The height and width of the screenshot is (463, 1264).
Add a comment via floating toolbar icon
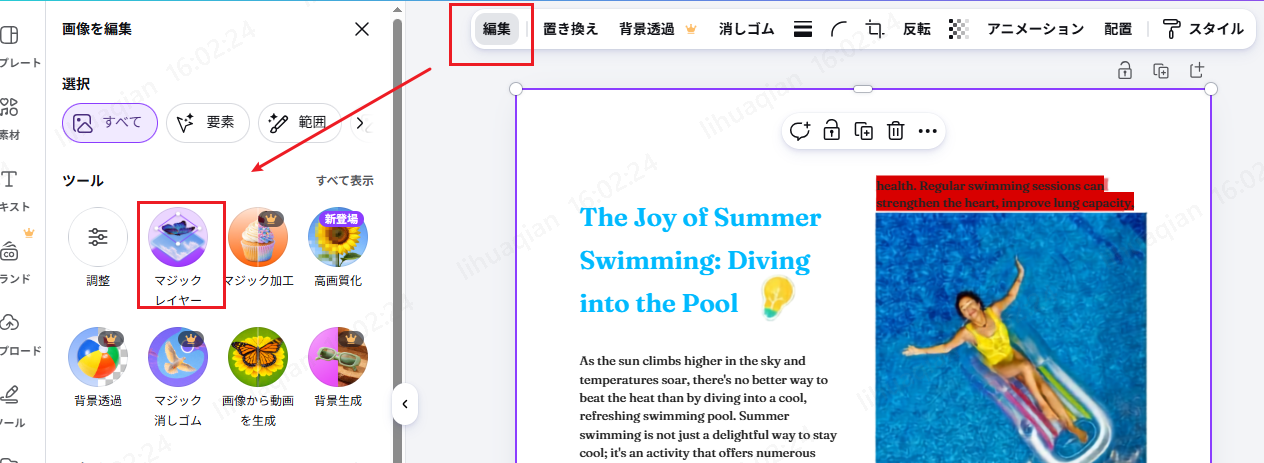pyautogui.click(x=800, y=131)
